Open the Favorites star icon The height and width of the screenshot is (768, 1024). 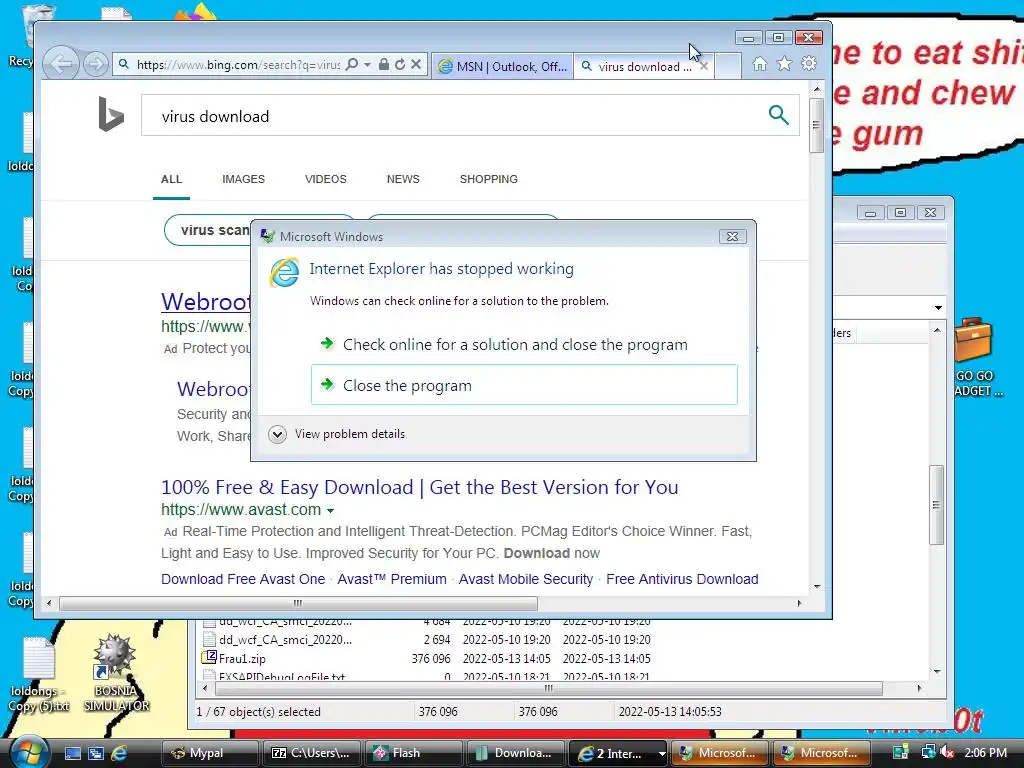[784, 64]
